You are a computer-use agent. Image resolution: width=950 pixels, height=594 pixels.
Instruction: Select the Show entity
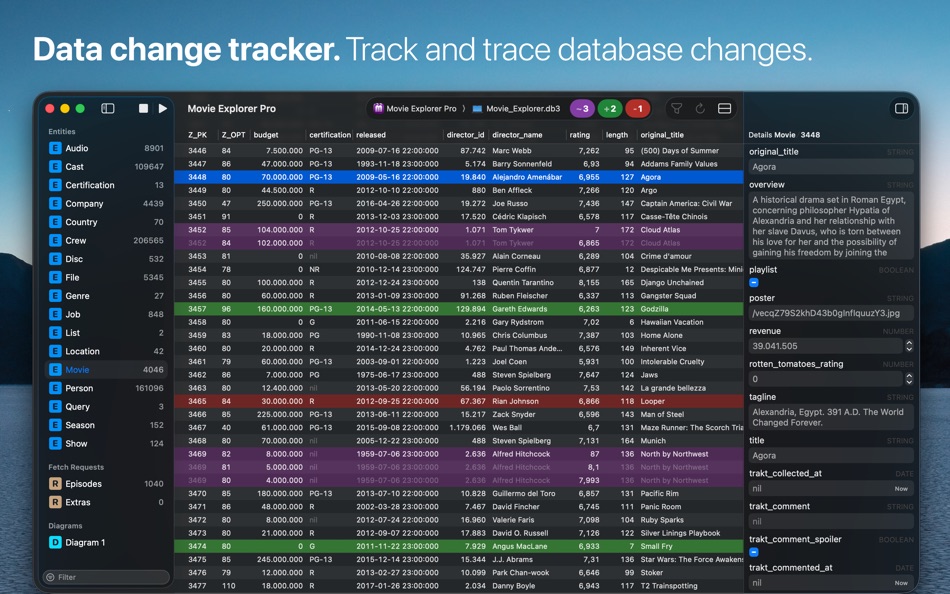click(106, 444)
